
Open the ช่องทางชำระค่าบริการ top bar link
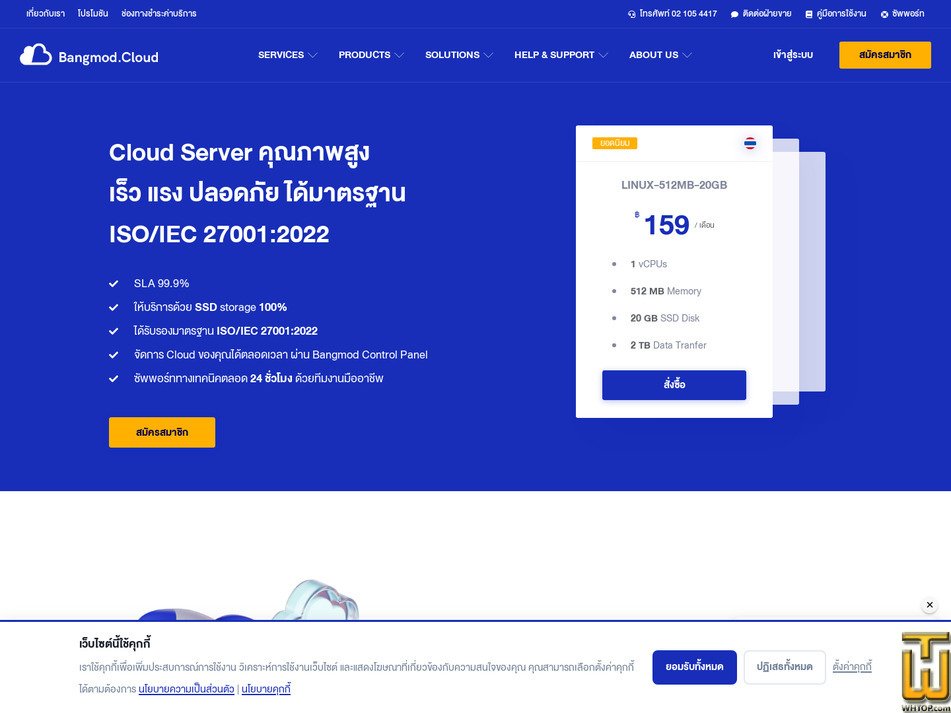click(x=158, y=13)
